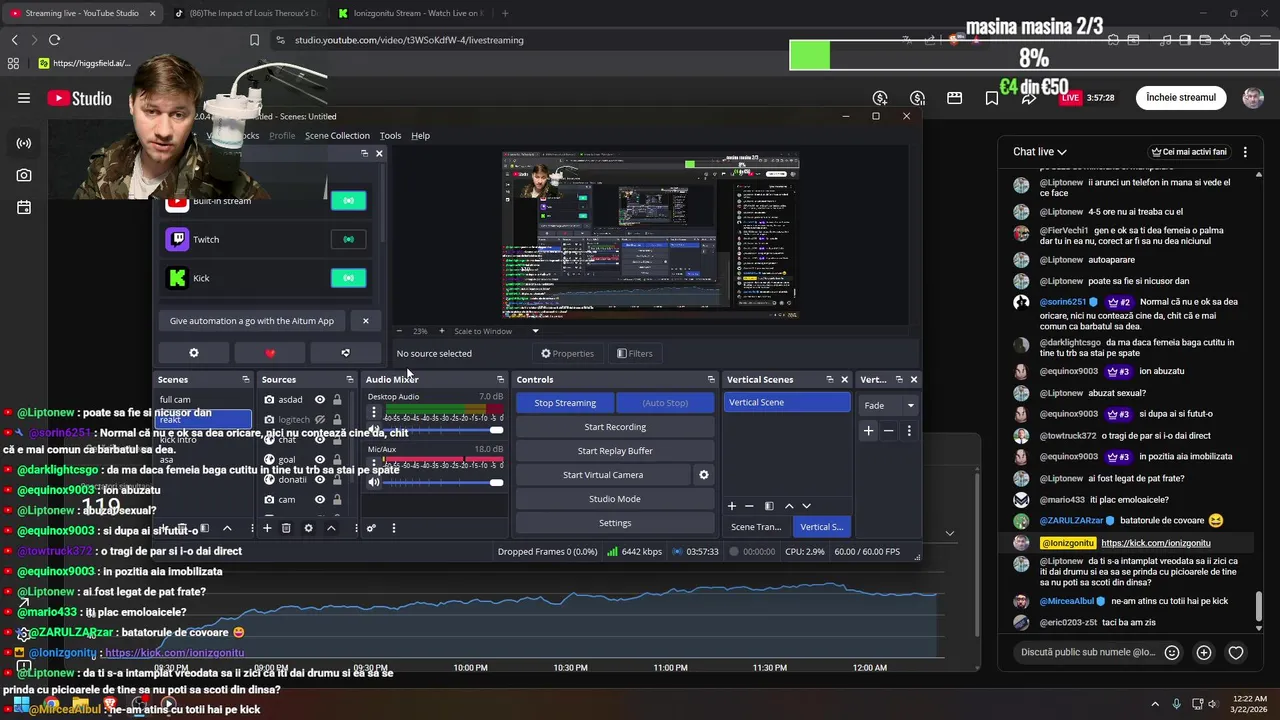This screenshot has height=720, width=1280.
Task: Open the camera icon in Studio sidebar
Action: coord(24,175)
